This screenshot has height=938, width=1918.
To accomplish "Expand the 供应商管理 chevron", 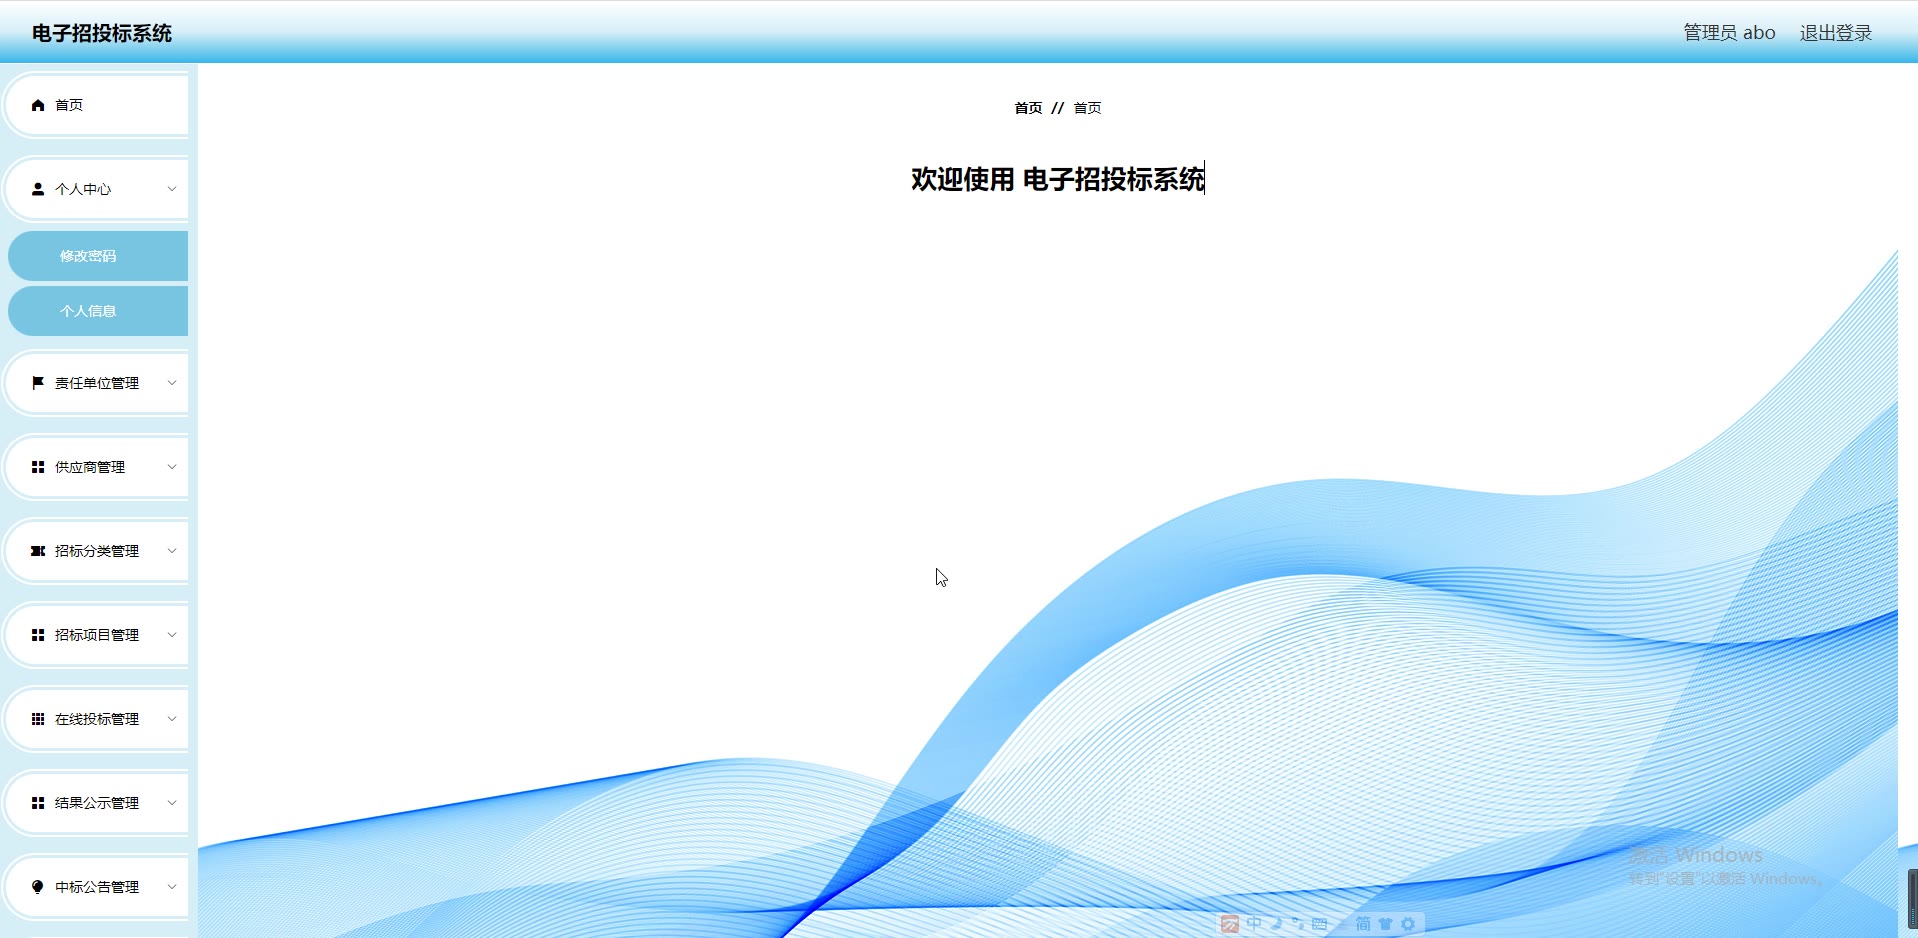I will (x=172, y=467).
